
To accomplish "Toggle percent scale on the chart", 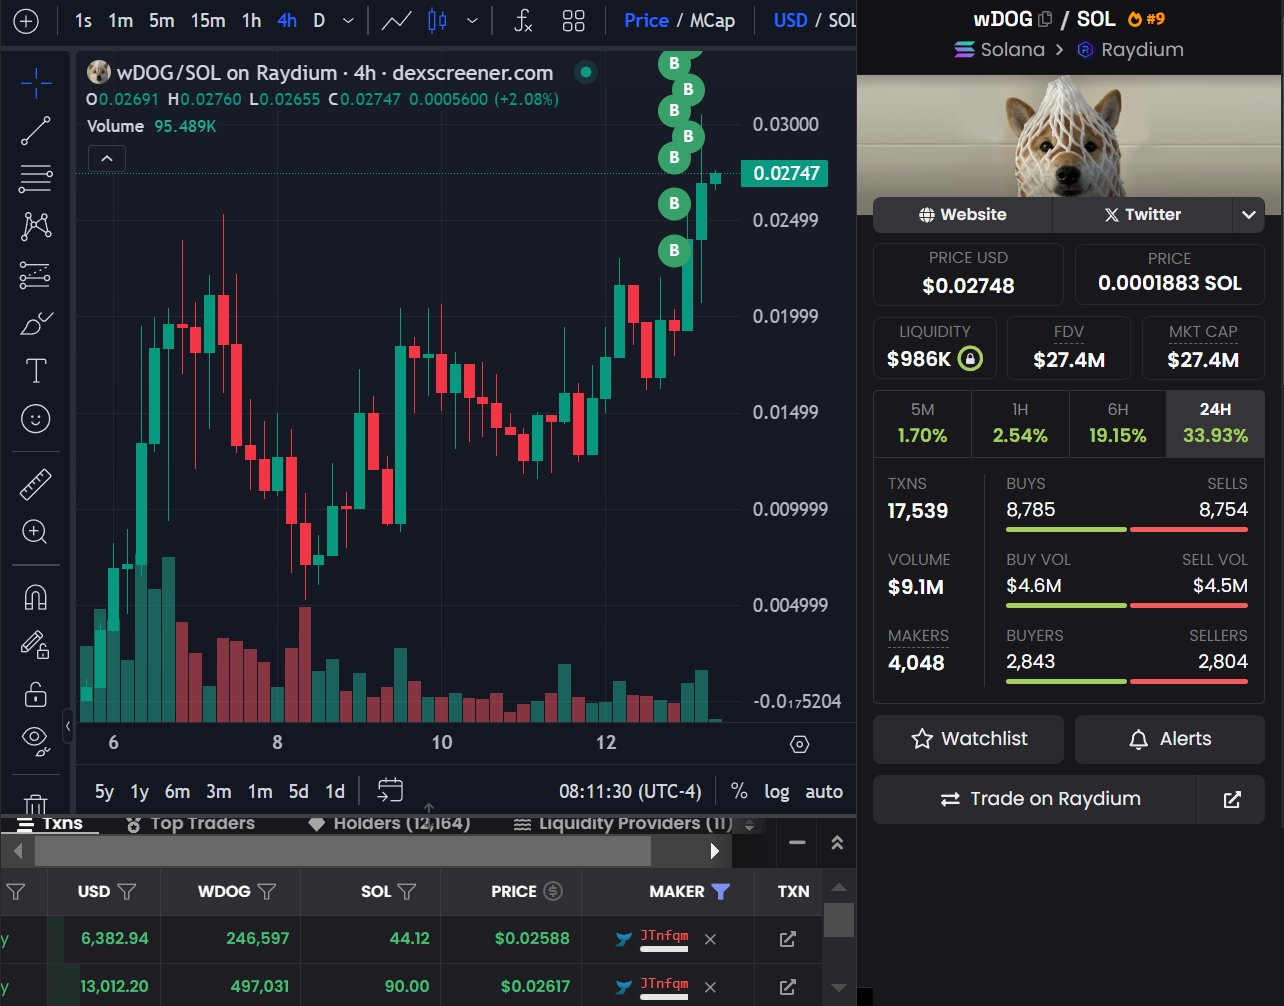I will 739,791.
